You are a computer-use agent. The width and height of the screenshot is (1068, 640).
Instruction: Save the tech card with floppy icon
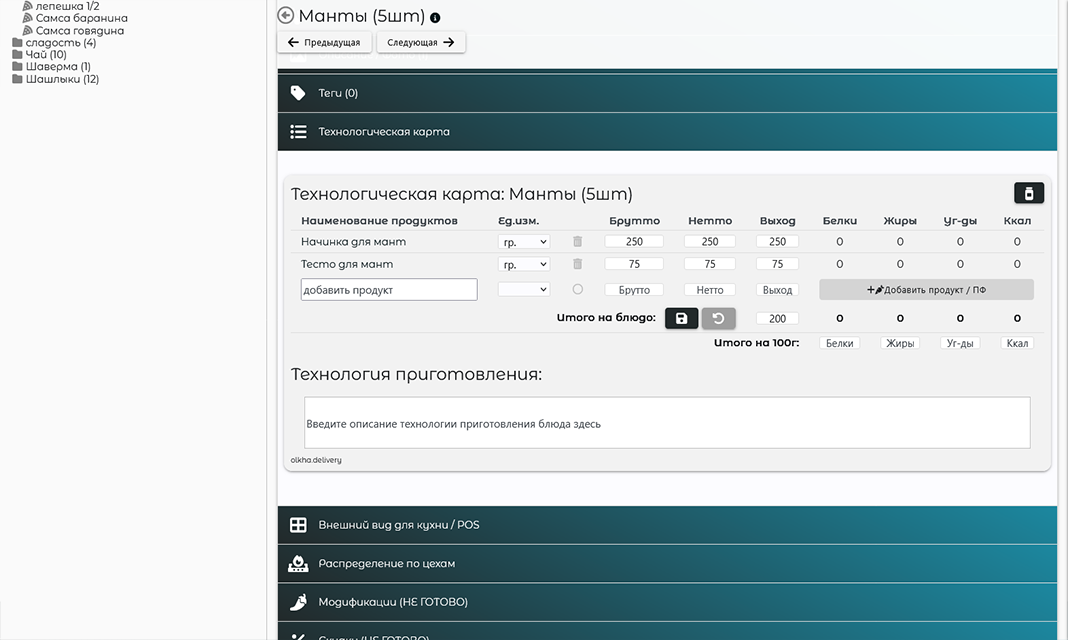click(681, 318)
